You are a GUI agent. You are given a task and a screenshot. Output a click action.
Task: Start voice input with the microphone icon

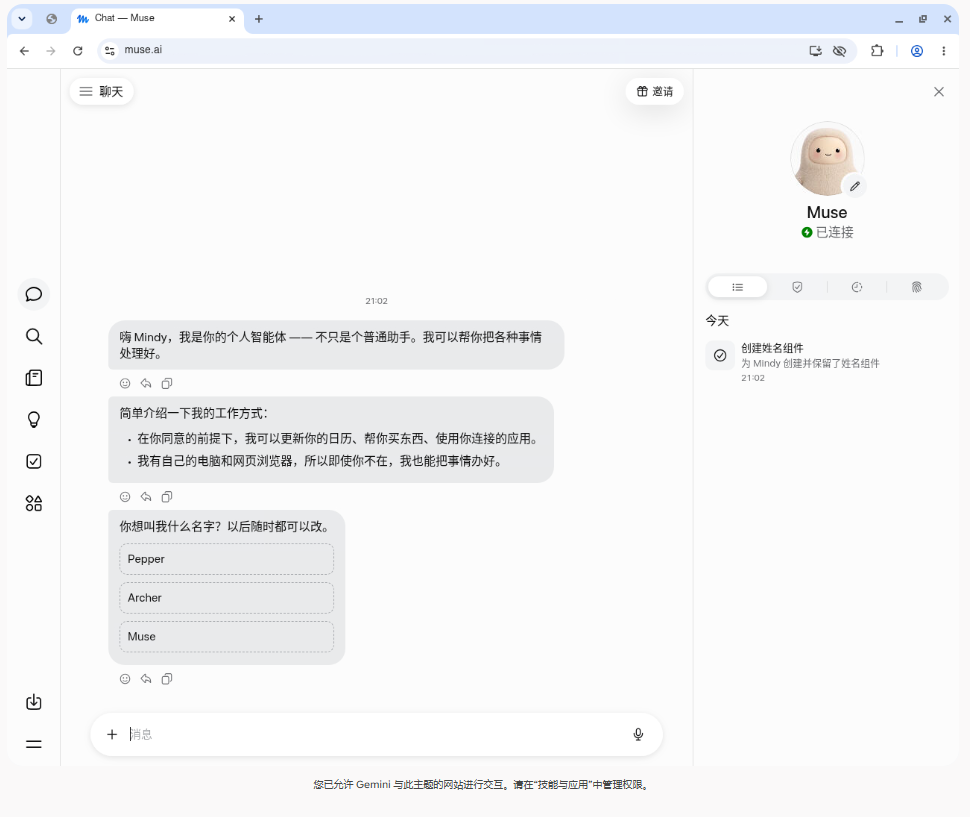click(638, 734)
